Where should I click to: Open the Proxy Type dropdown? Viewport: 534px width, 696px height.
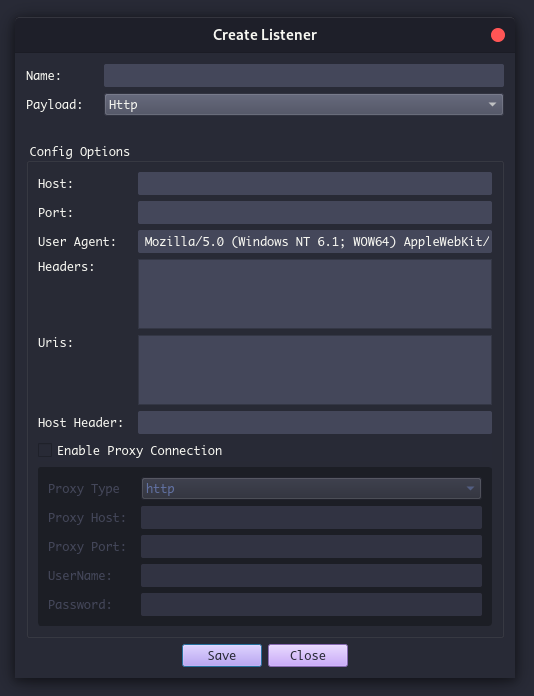(311, 488)
